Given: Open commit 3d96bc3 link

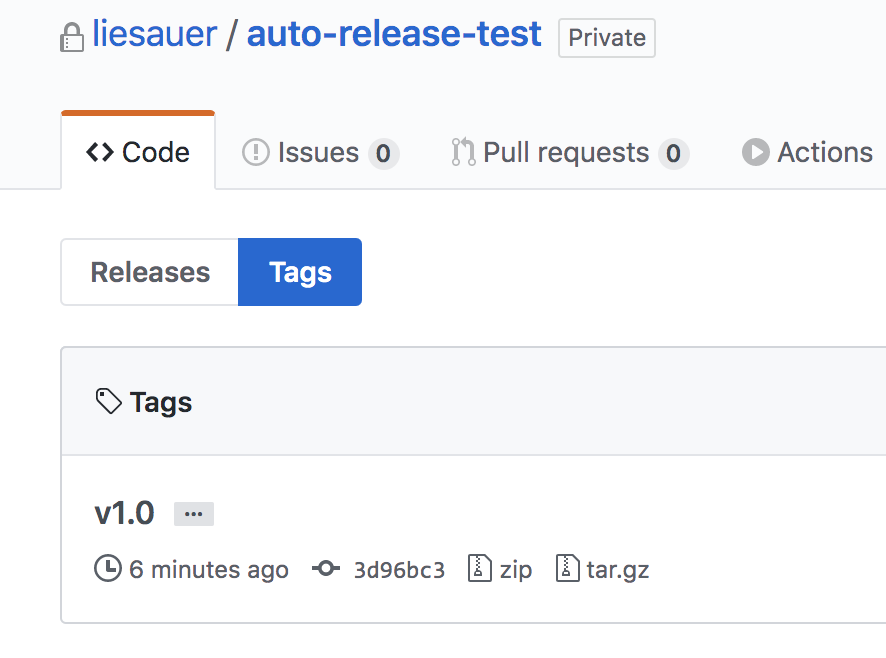Looking at the screenshot, I should [x=399, y=569].
